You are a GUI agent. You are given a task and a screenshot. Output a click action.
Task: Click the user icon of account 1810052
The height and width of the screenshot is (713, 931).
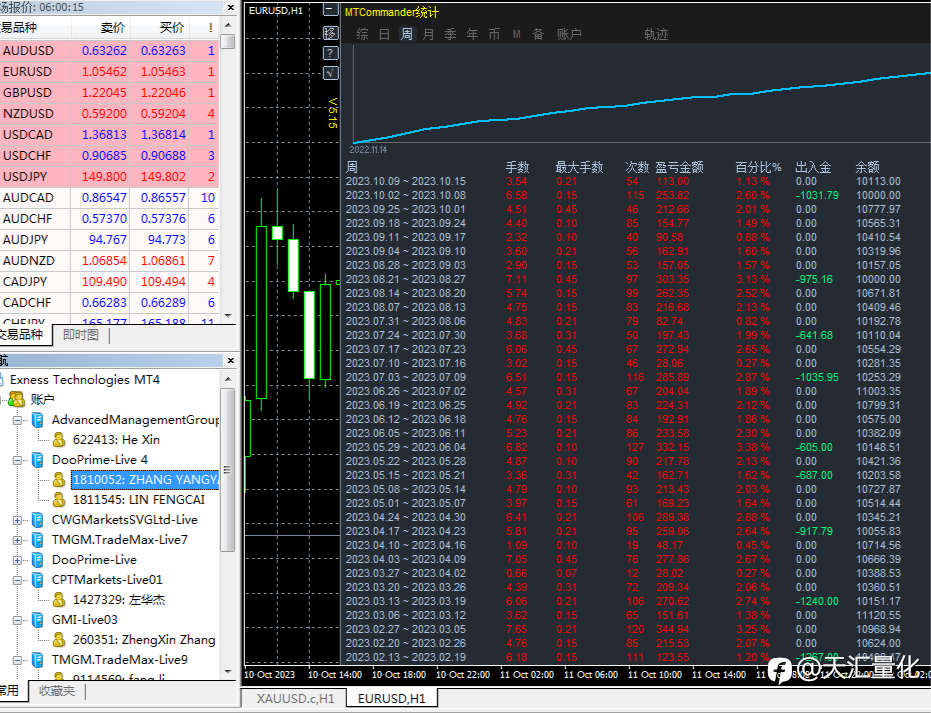tap(59, 480)
